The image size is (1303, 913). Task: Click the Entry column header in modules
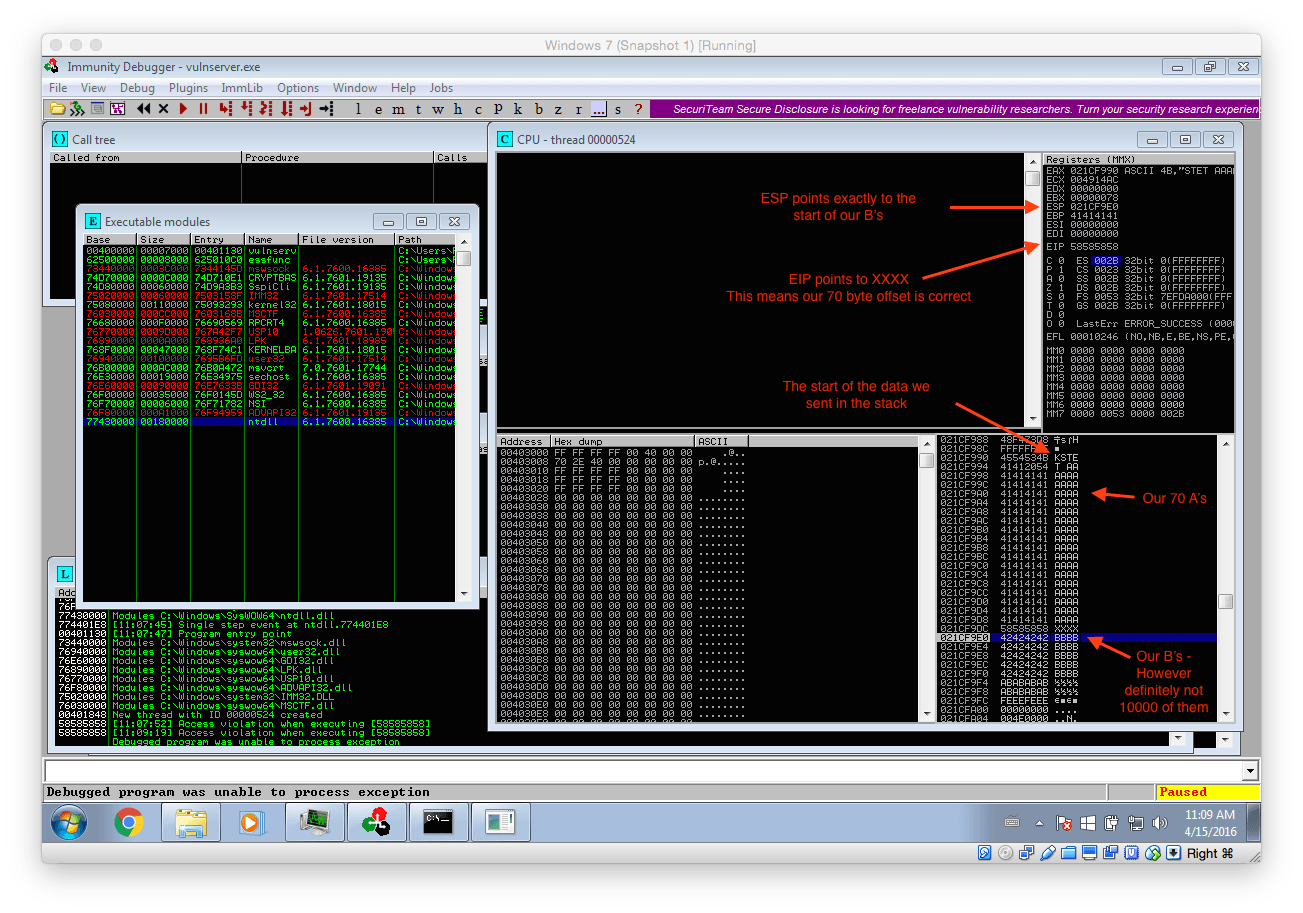click(217, 240)
